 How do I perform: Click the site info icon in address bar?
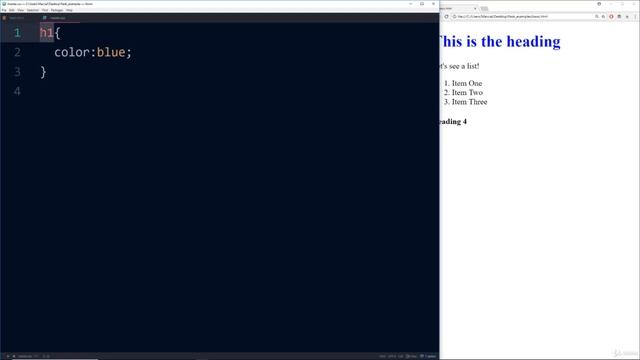[454, 17]
